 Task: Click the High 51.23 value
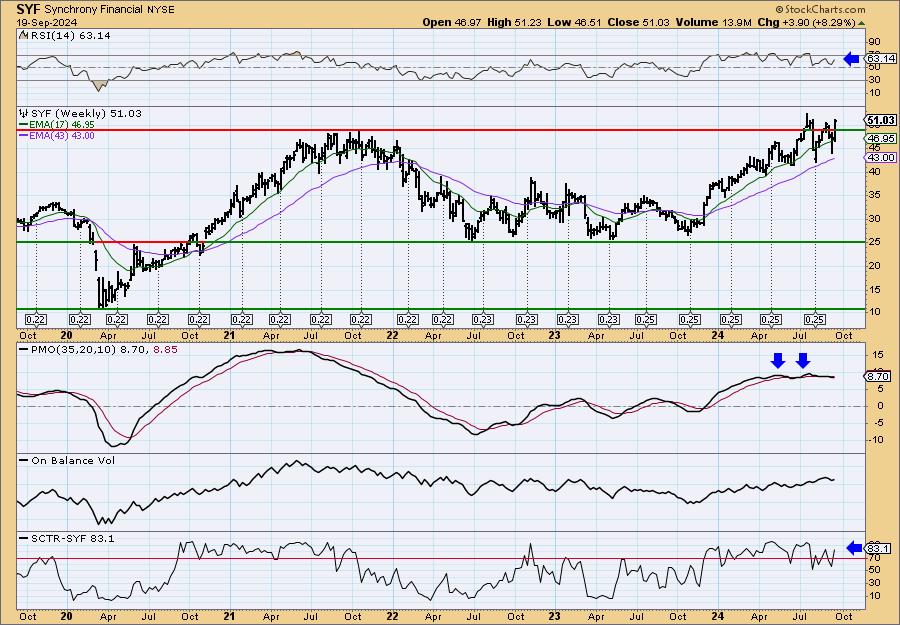tap(514, 22)
